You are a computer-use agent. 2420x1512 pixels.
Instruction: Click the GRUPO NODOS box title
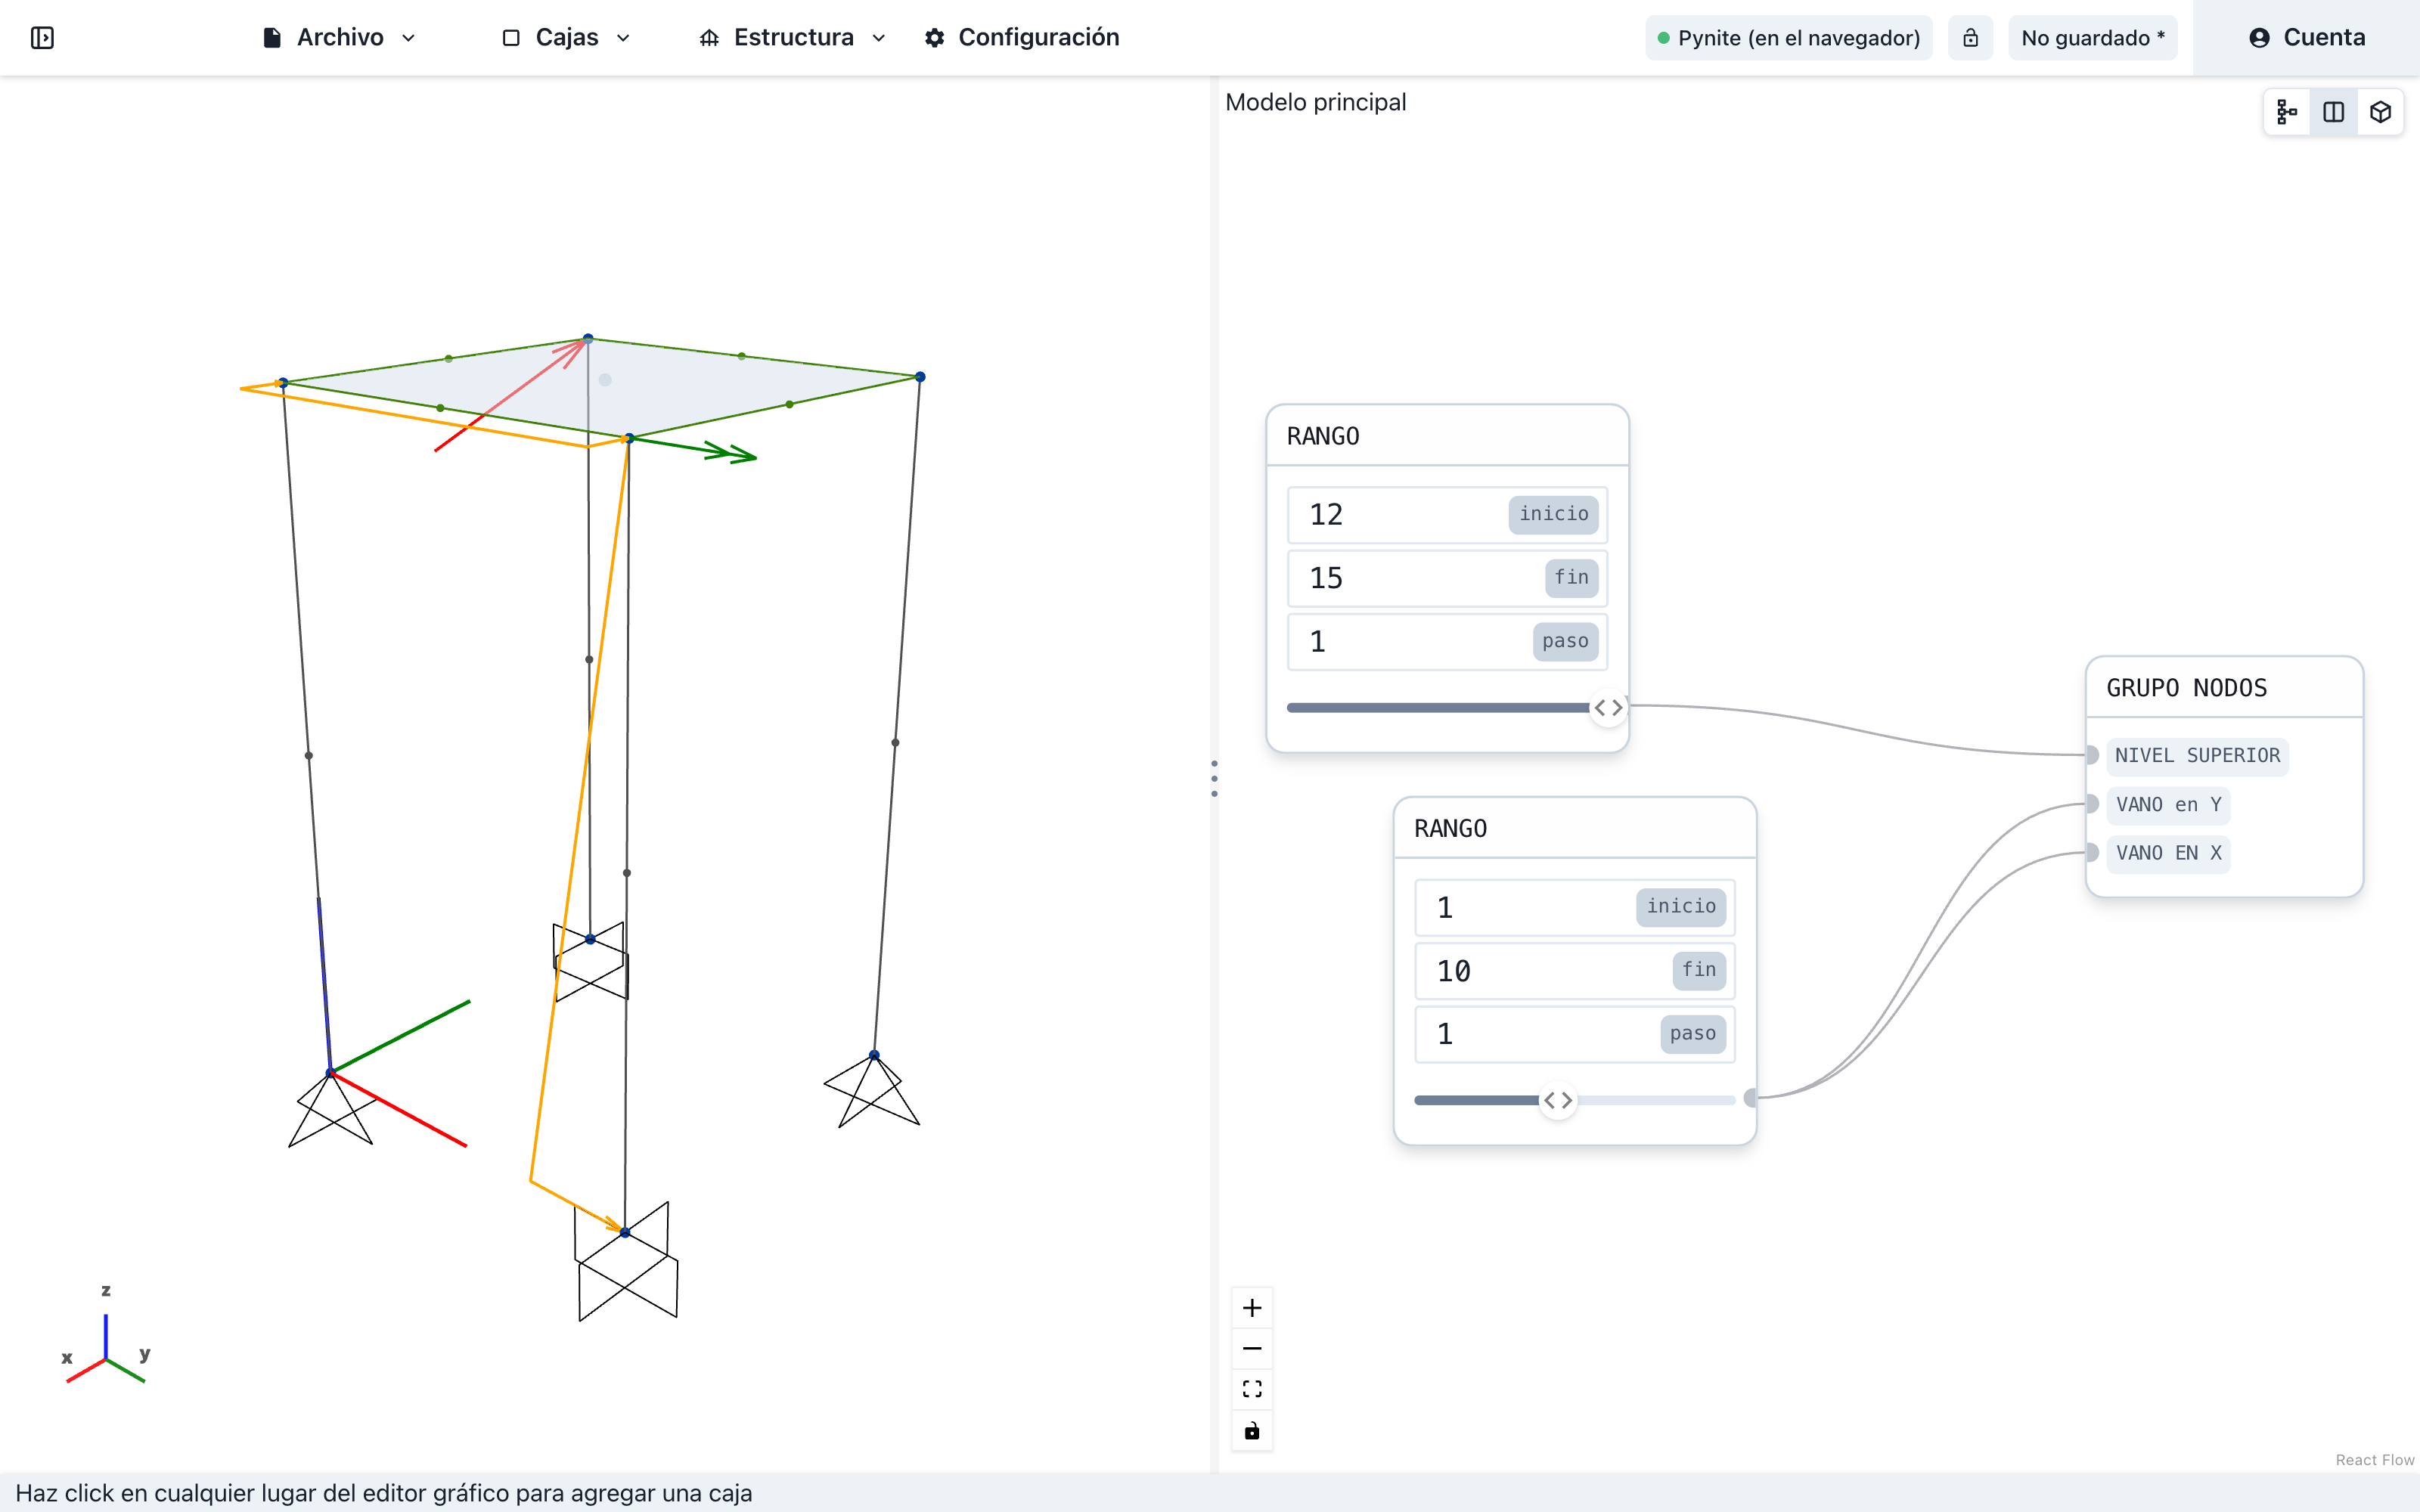(2186, 688)
